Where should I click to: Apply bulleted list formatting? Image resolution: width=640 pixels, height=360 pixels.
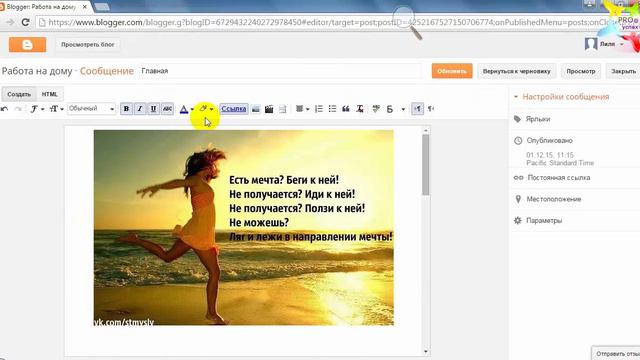click(x=332, y=109)
